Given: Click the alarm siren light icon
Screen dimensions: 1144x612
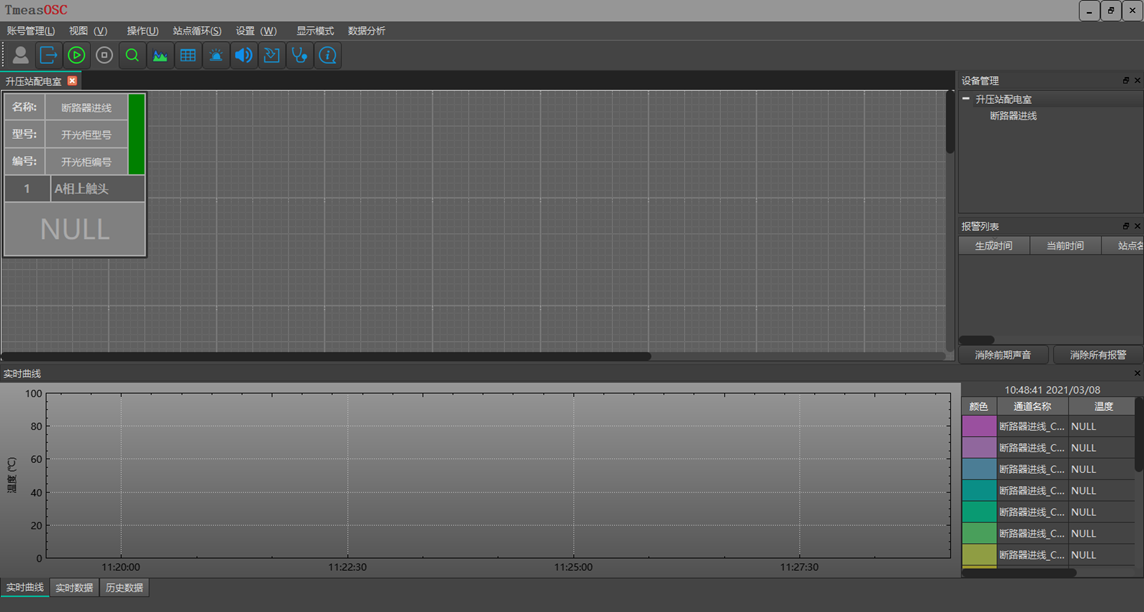Looking at the screenshot, I should coord(216,55).
